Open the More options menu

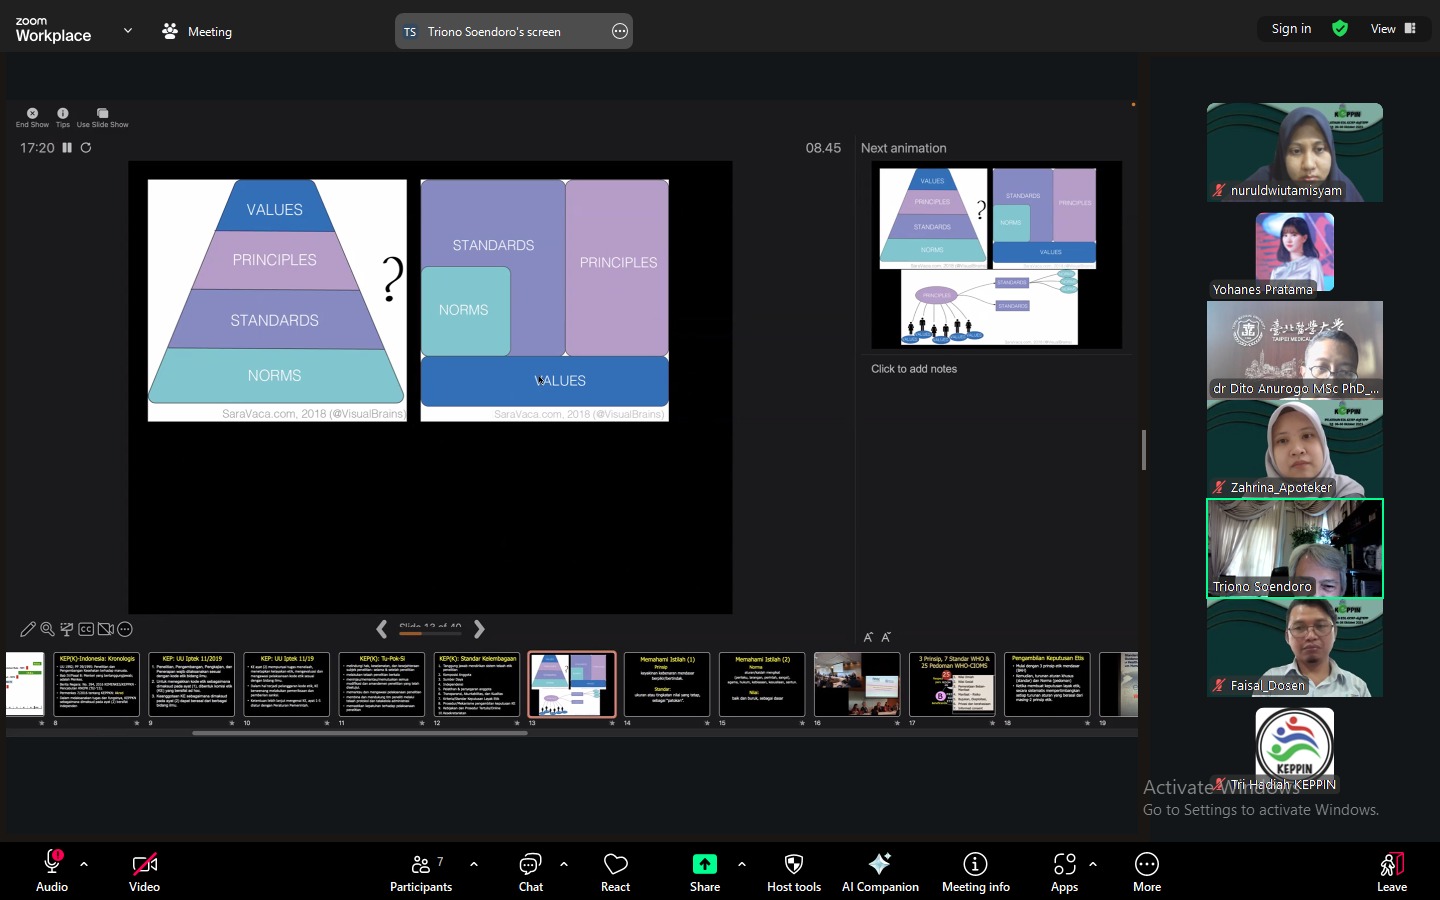click(x=1146, y=870)
